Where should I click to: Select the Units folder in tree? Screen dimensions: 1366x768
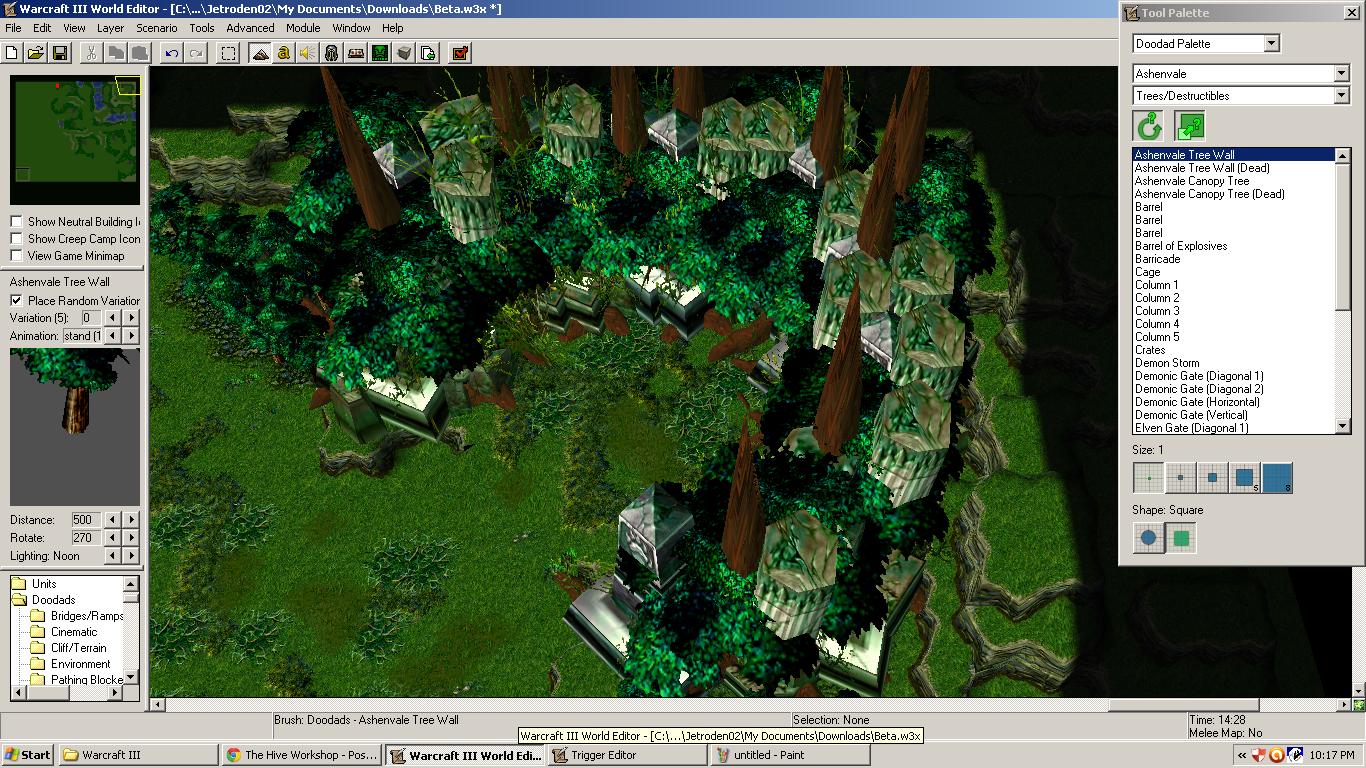44,584
